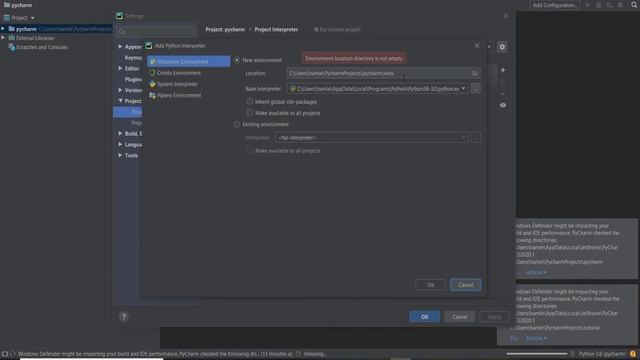
Task: Click Fix link in lower Defender notification
Action: click(x=514, y=338)
